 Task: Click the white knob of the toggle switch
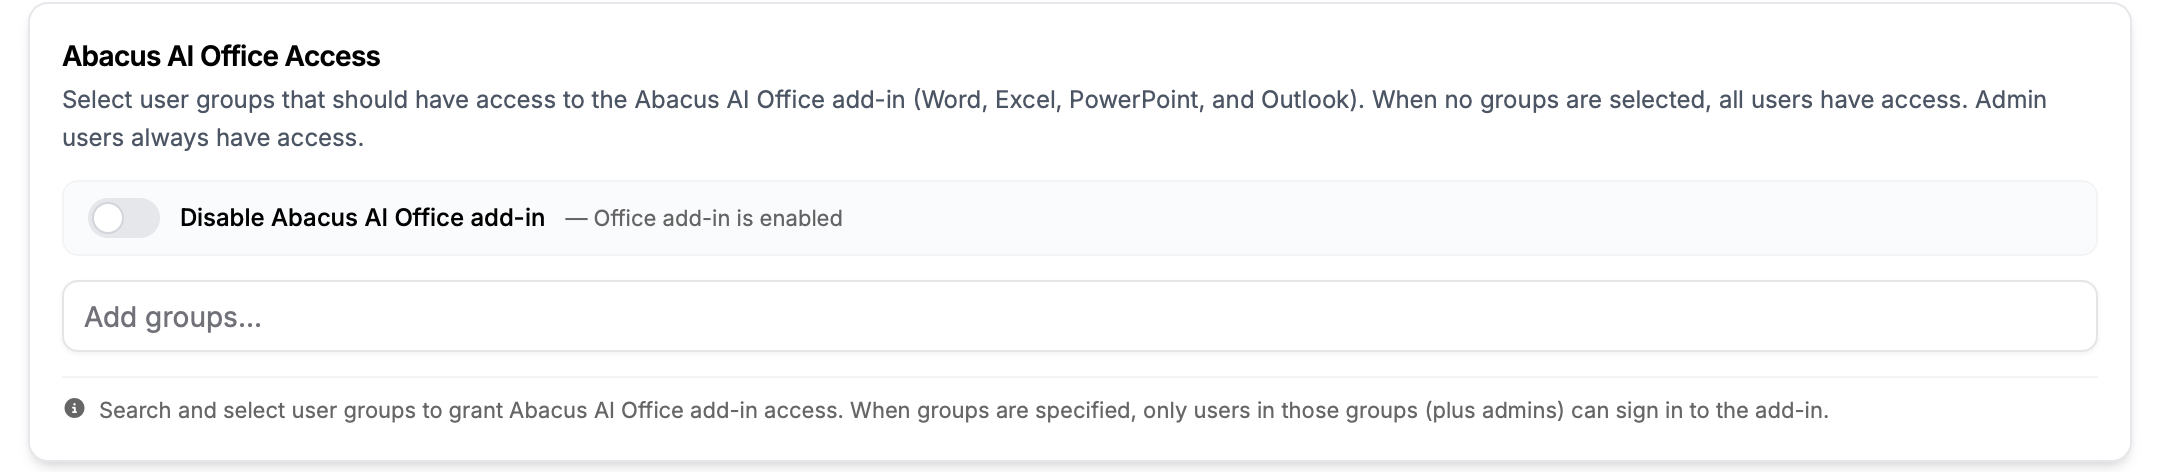click(108, 218)
